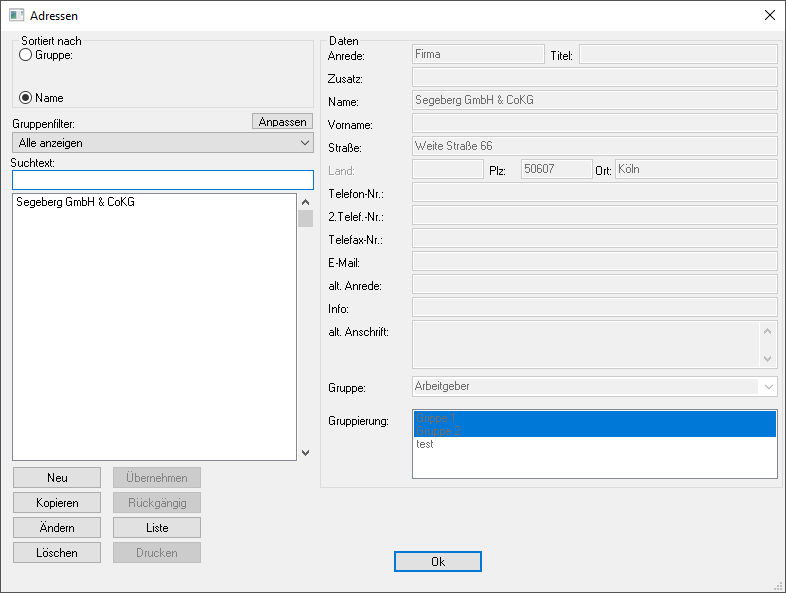Click the Anpassen button

[x=282, y=122]
